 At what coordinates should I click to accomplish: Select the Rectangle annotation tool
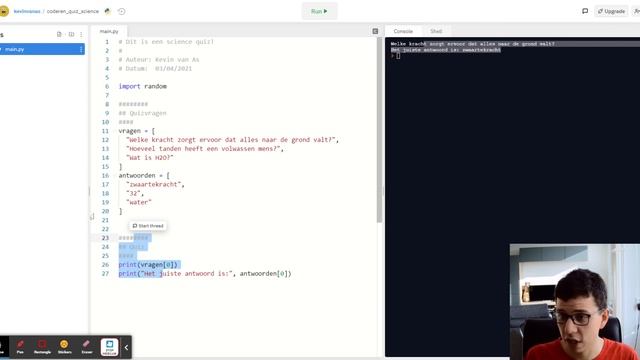42,347
